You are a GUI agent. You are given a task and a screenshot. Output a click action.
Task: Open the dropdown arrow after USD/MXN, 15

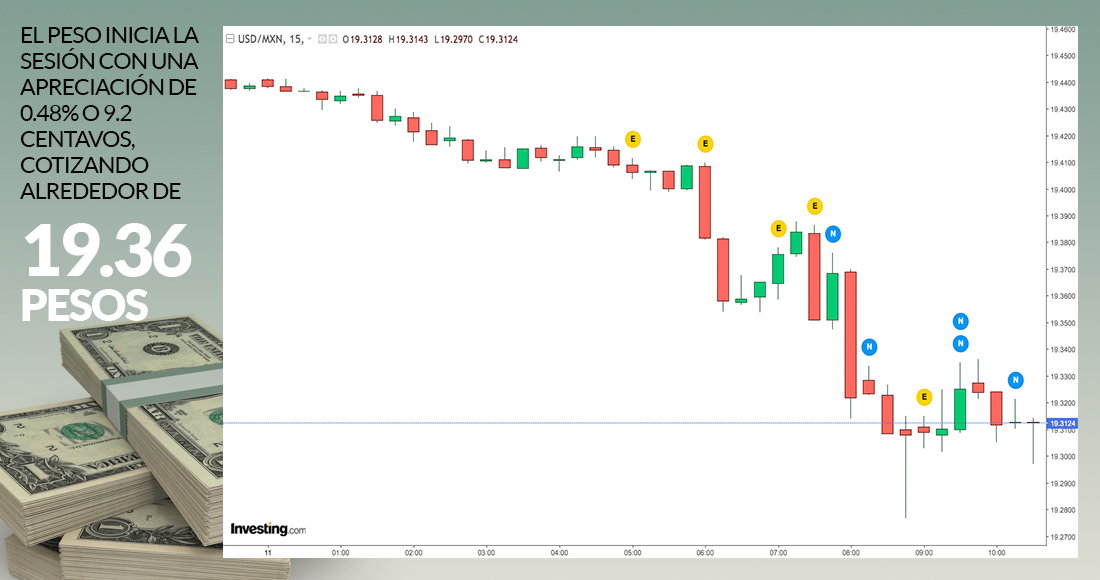(x=310, y=39)
